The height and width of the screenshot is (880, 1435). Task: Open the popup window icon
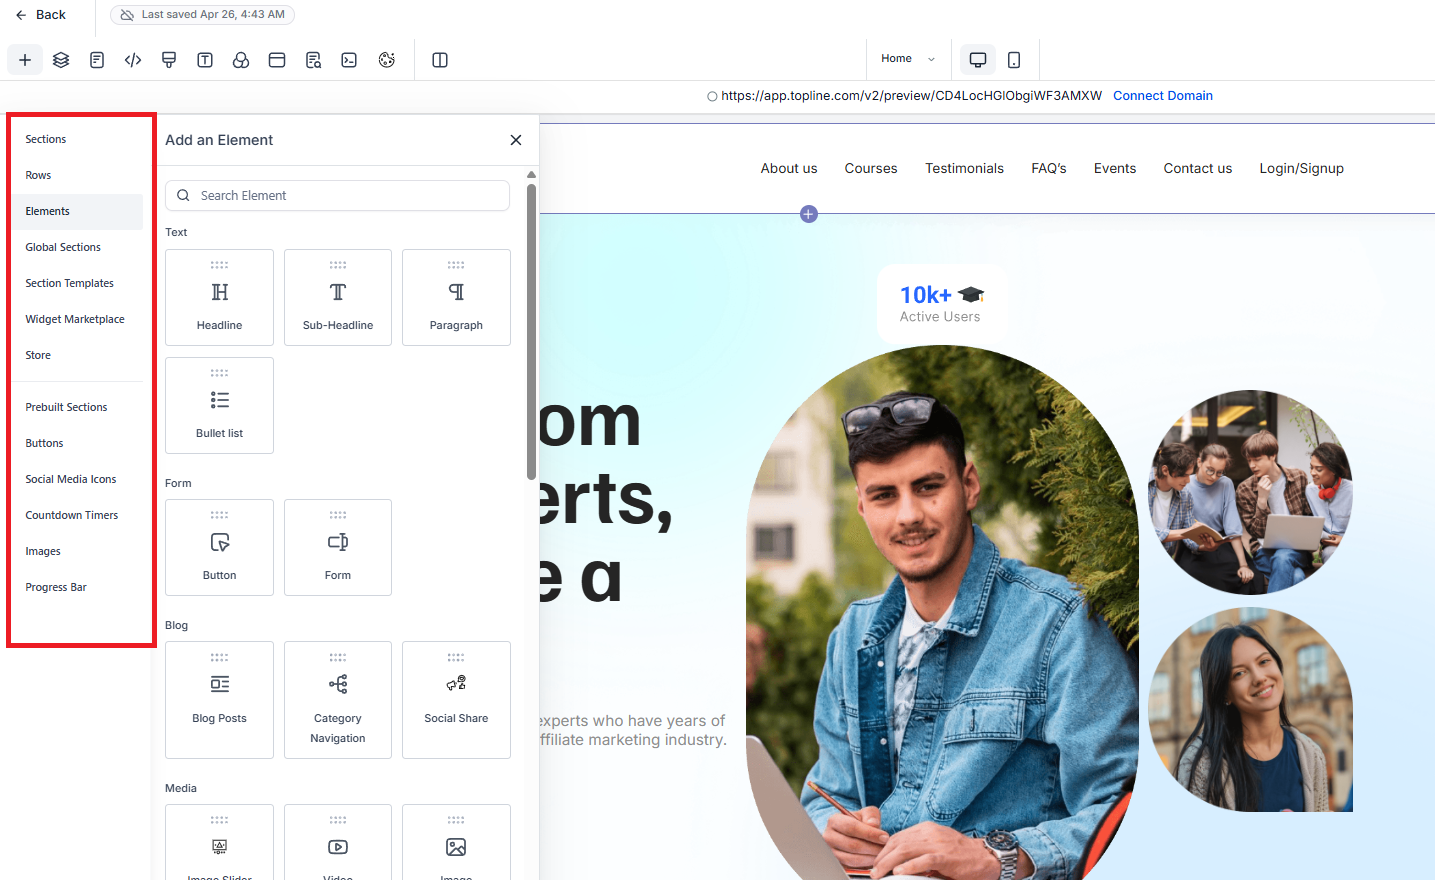click(x=277, y=60)
